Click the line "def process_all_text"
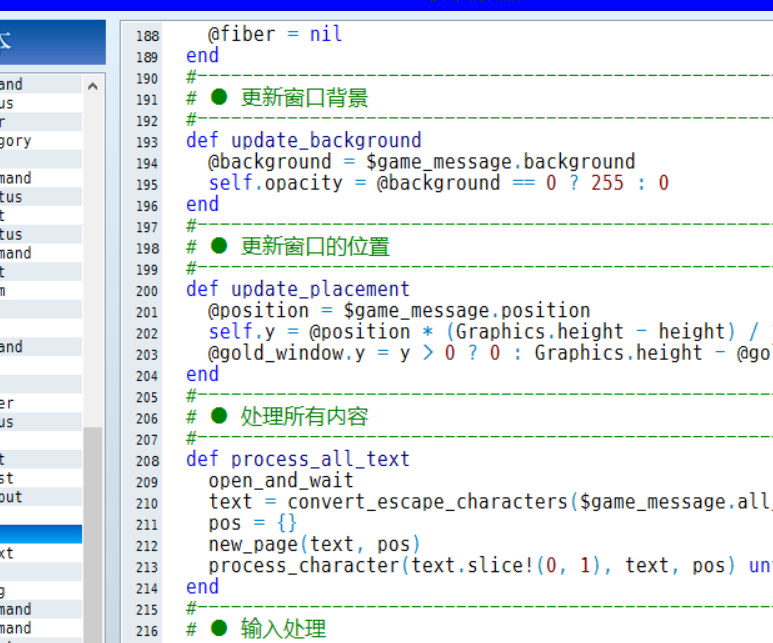Image resolution: width=773 pixels, height=643 pixels. [x=298, y=459]
